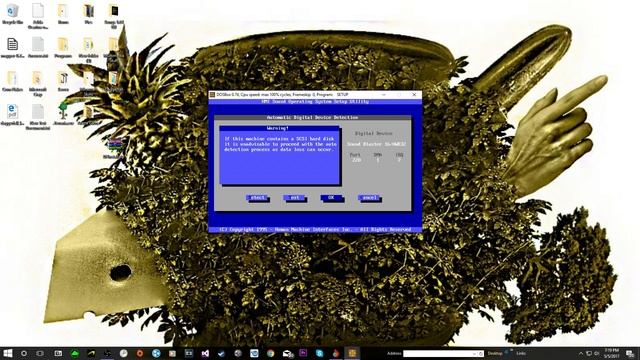
Task: Click the network icon in the system tray
Action: [x=589, y=353]
